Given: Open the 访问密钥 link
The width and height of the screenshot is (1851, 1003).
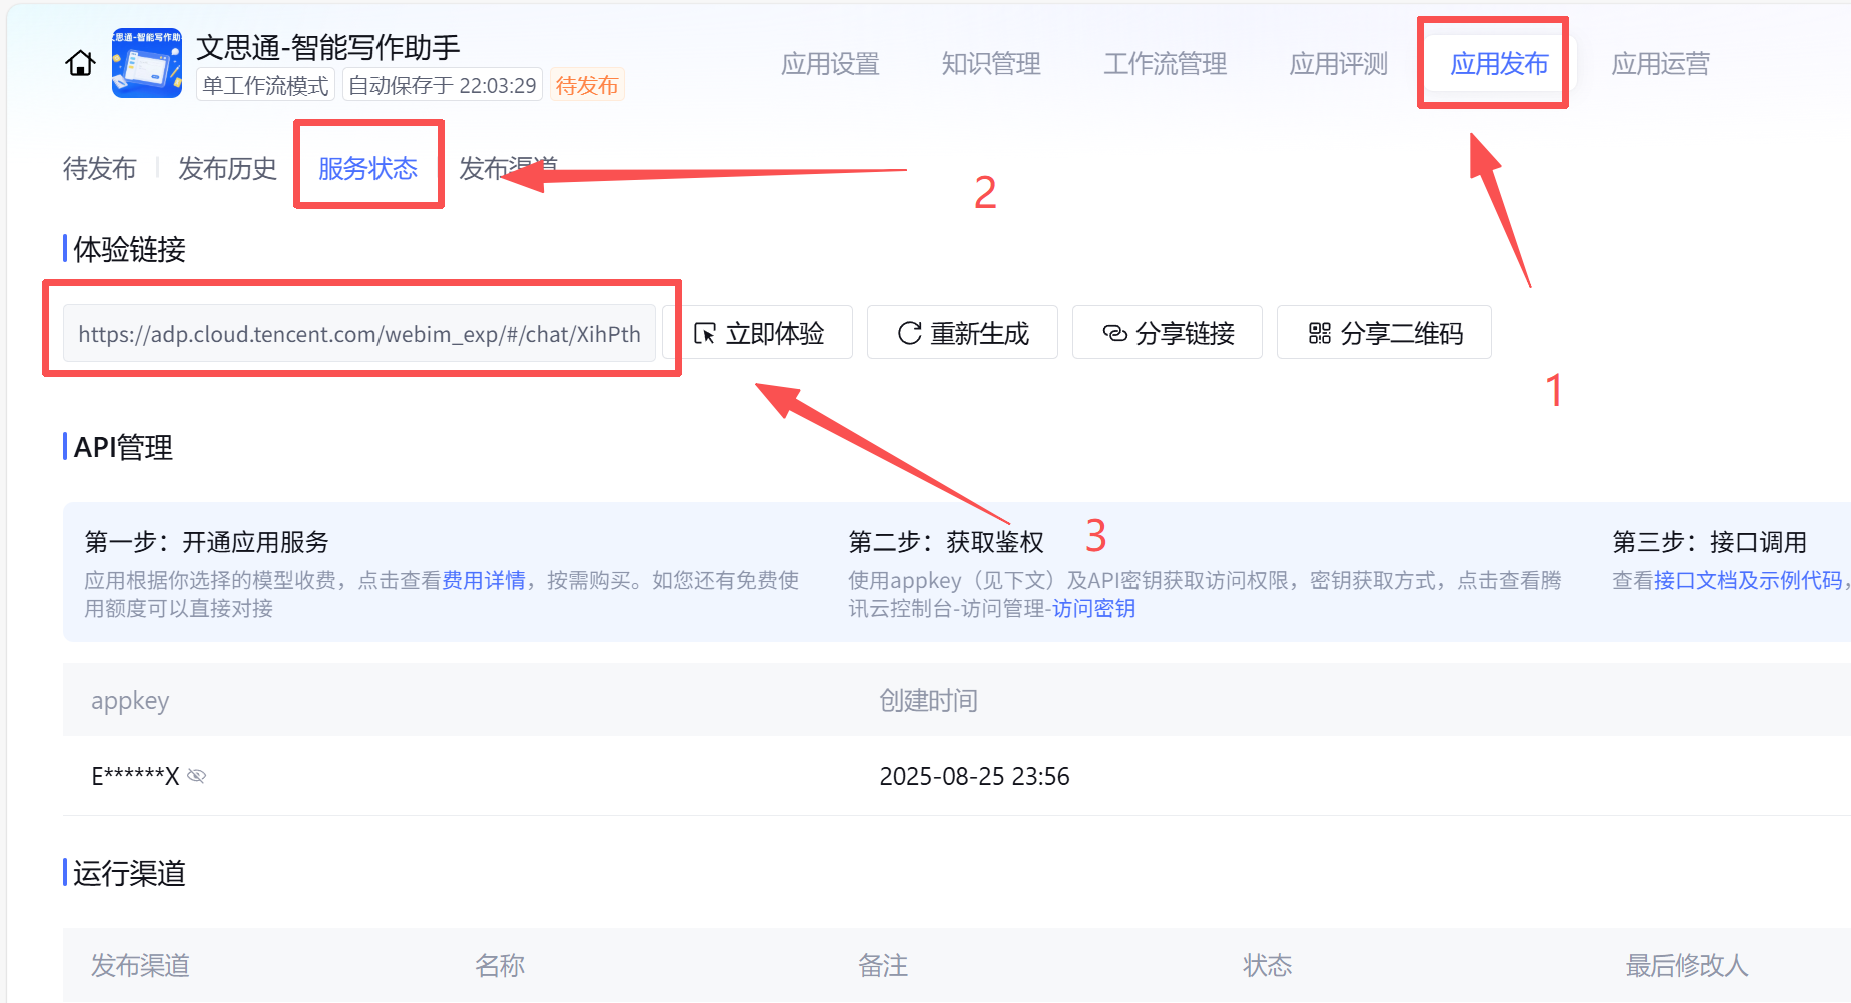Looking at the screenshot, I should click(1093, 608).
